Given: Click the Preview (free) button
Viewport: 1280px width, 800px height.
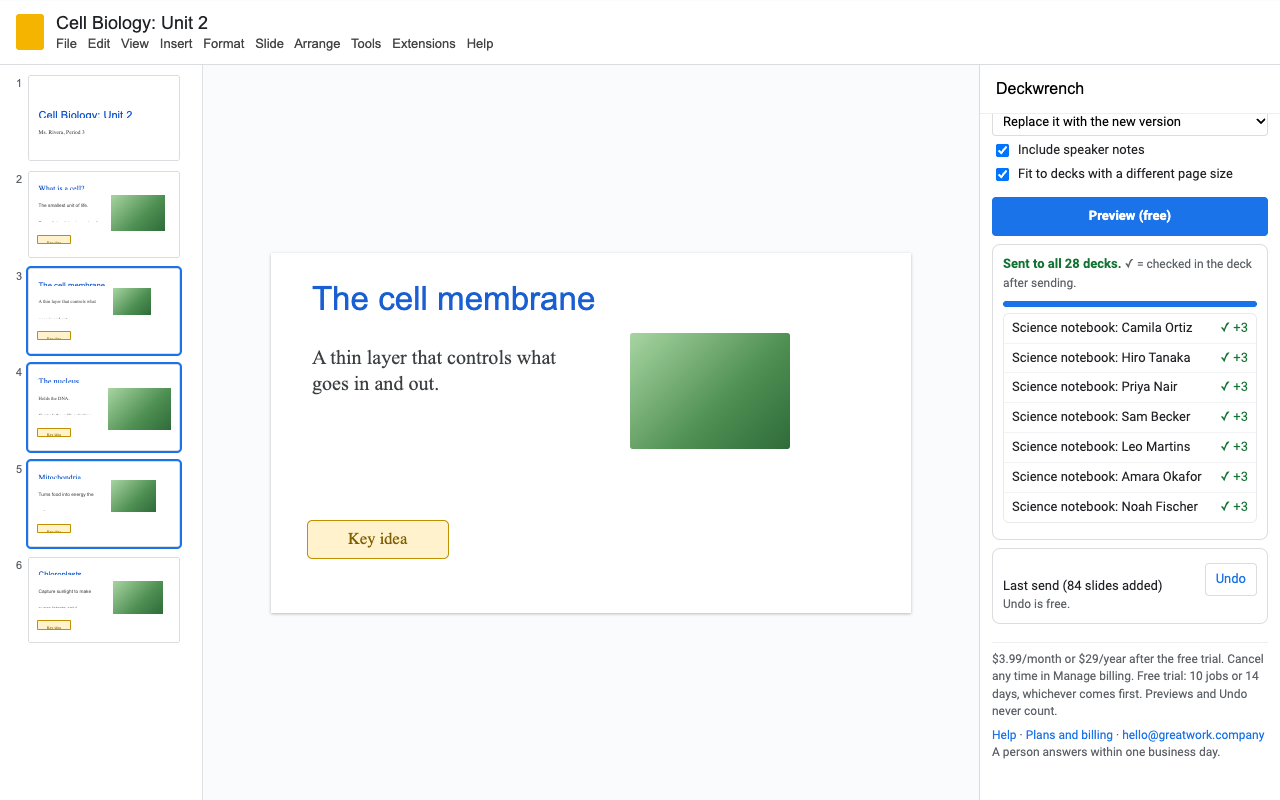Looking at the screenshot, I should point(1130,216).
